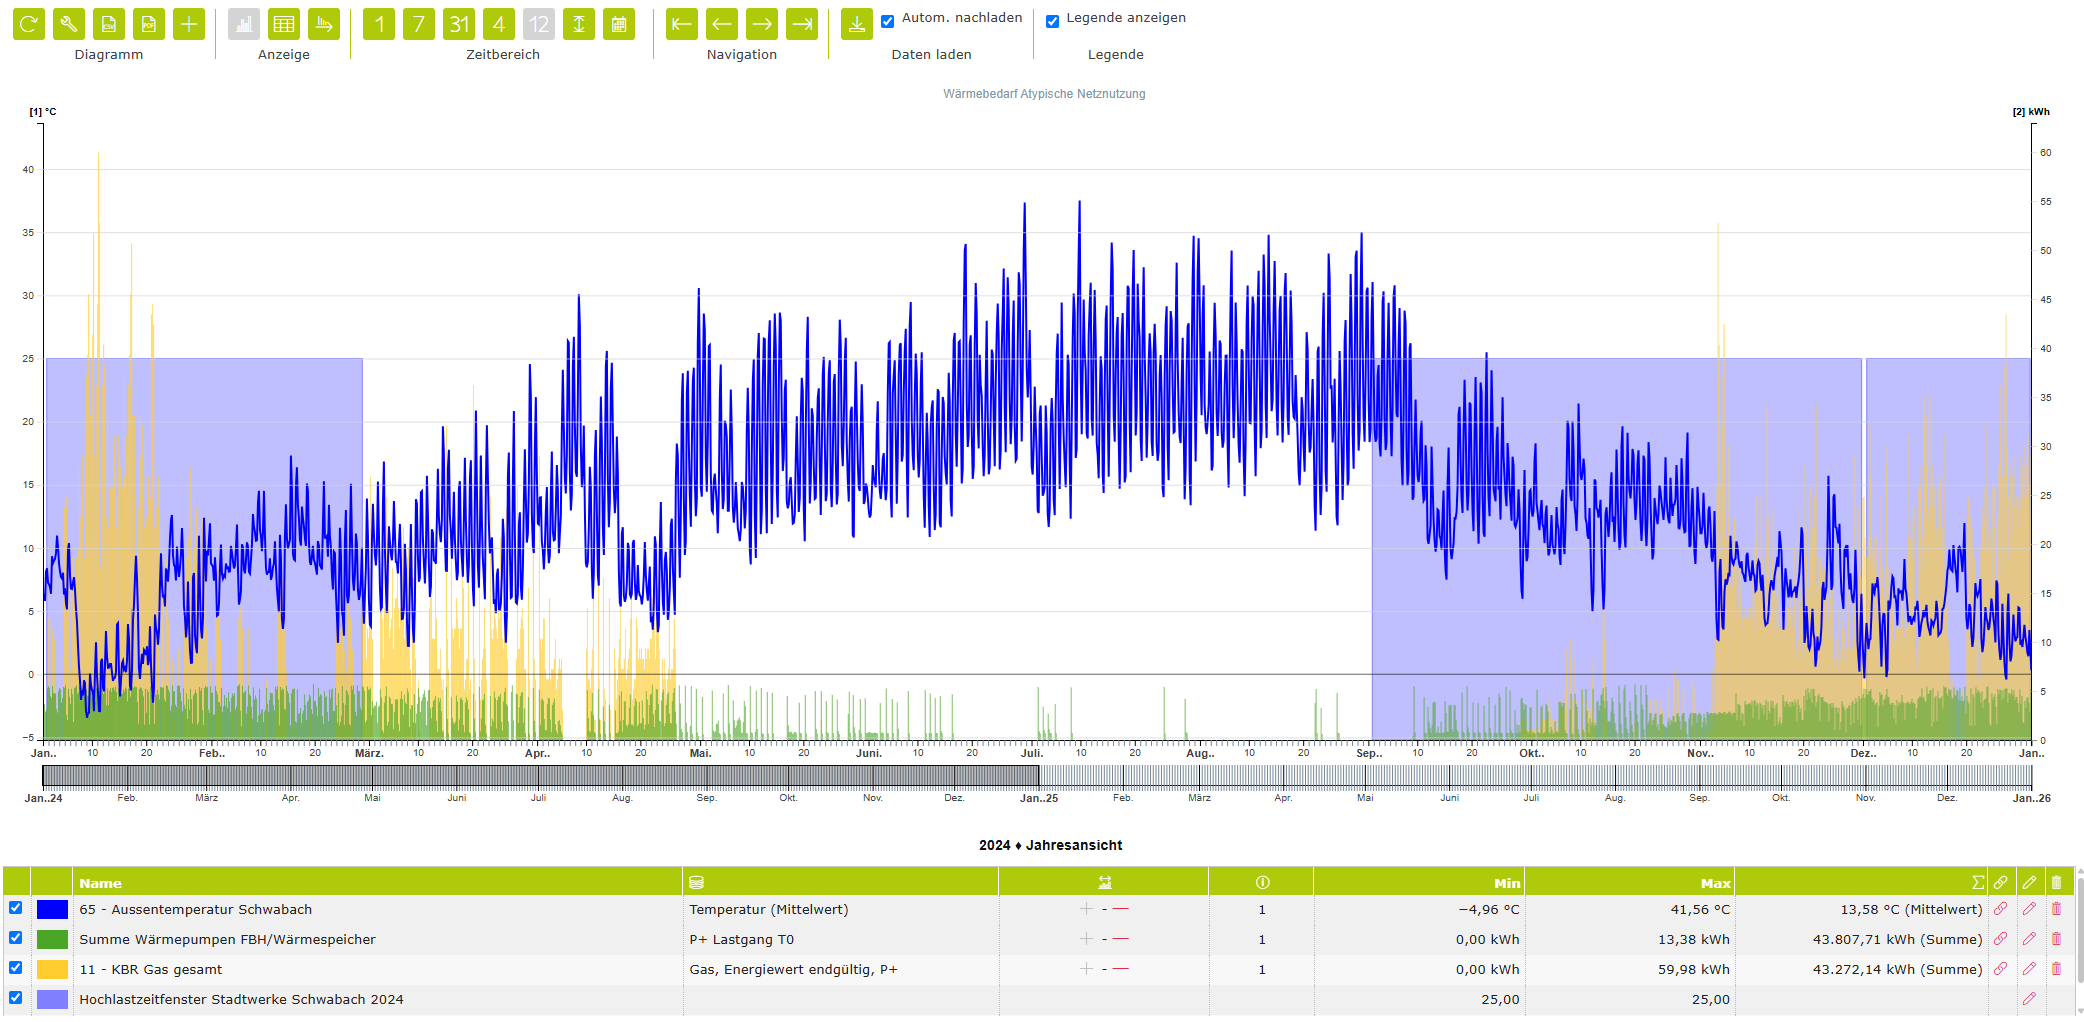Export diagram as PDF file
Viewport: 2084px width, 1022px height.
[149, 24]
